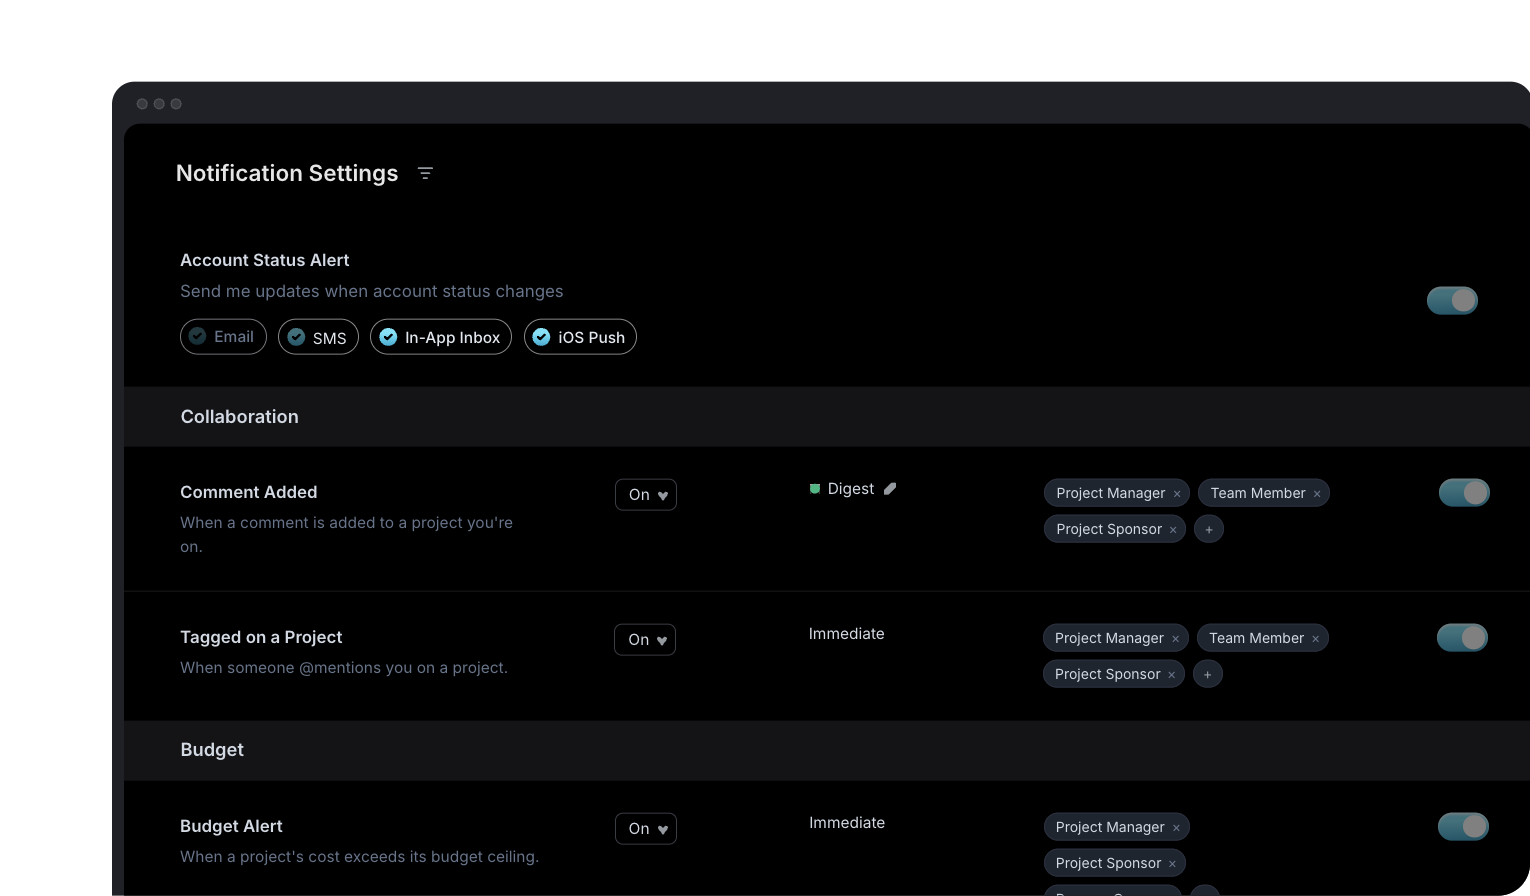Screen dimensions: 1530x896
Task: Switch off the Budget Alert toggle
Action: pos(1463,826)
